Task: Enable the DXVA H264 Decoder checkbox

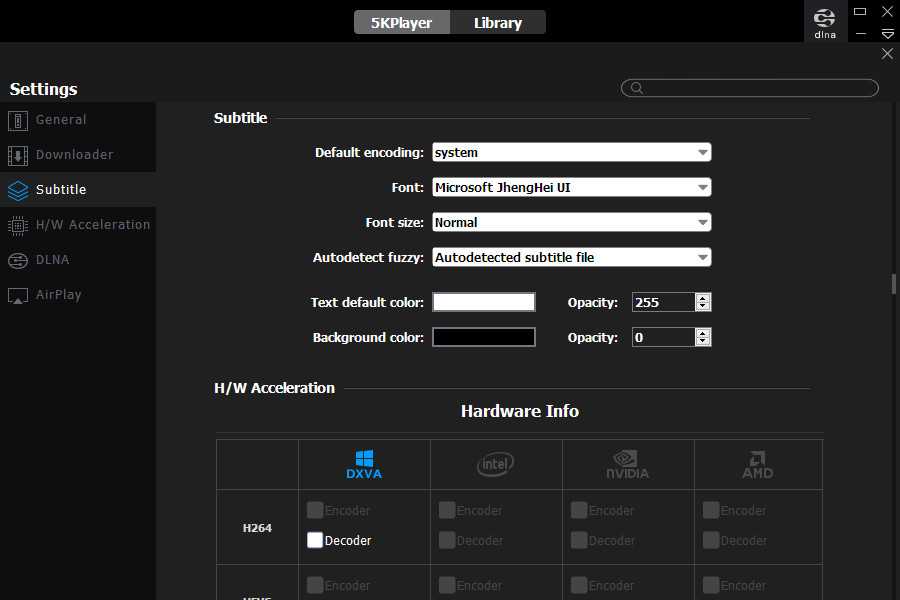Action: [x=315, y=540]
